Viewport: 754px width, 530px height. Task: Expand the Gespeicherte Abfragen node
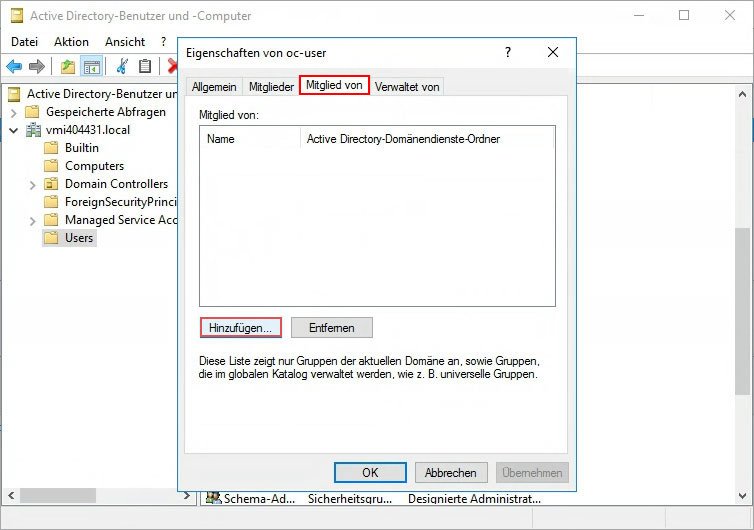14,112
